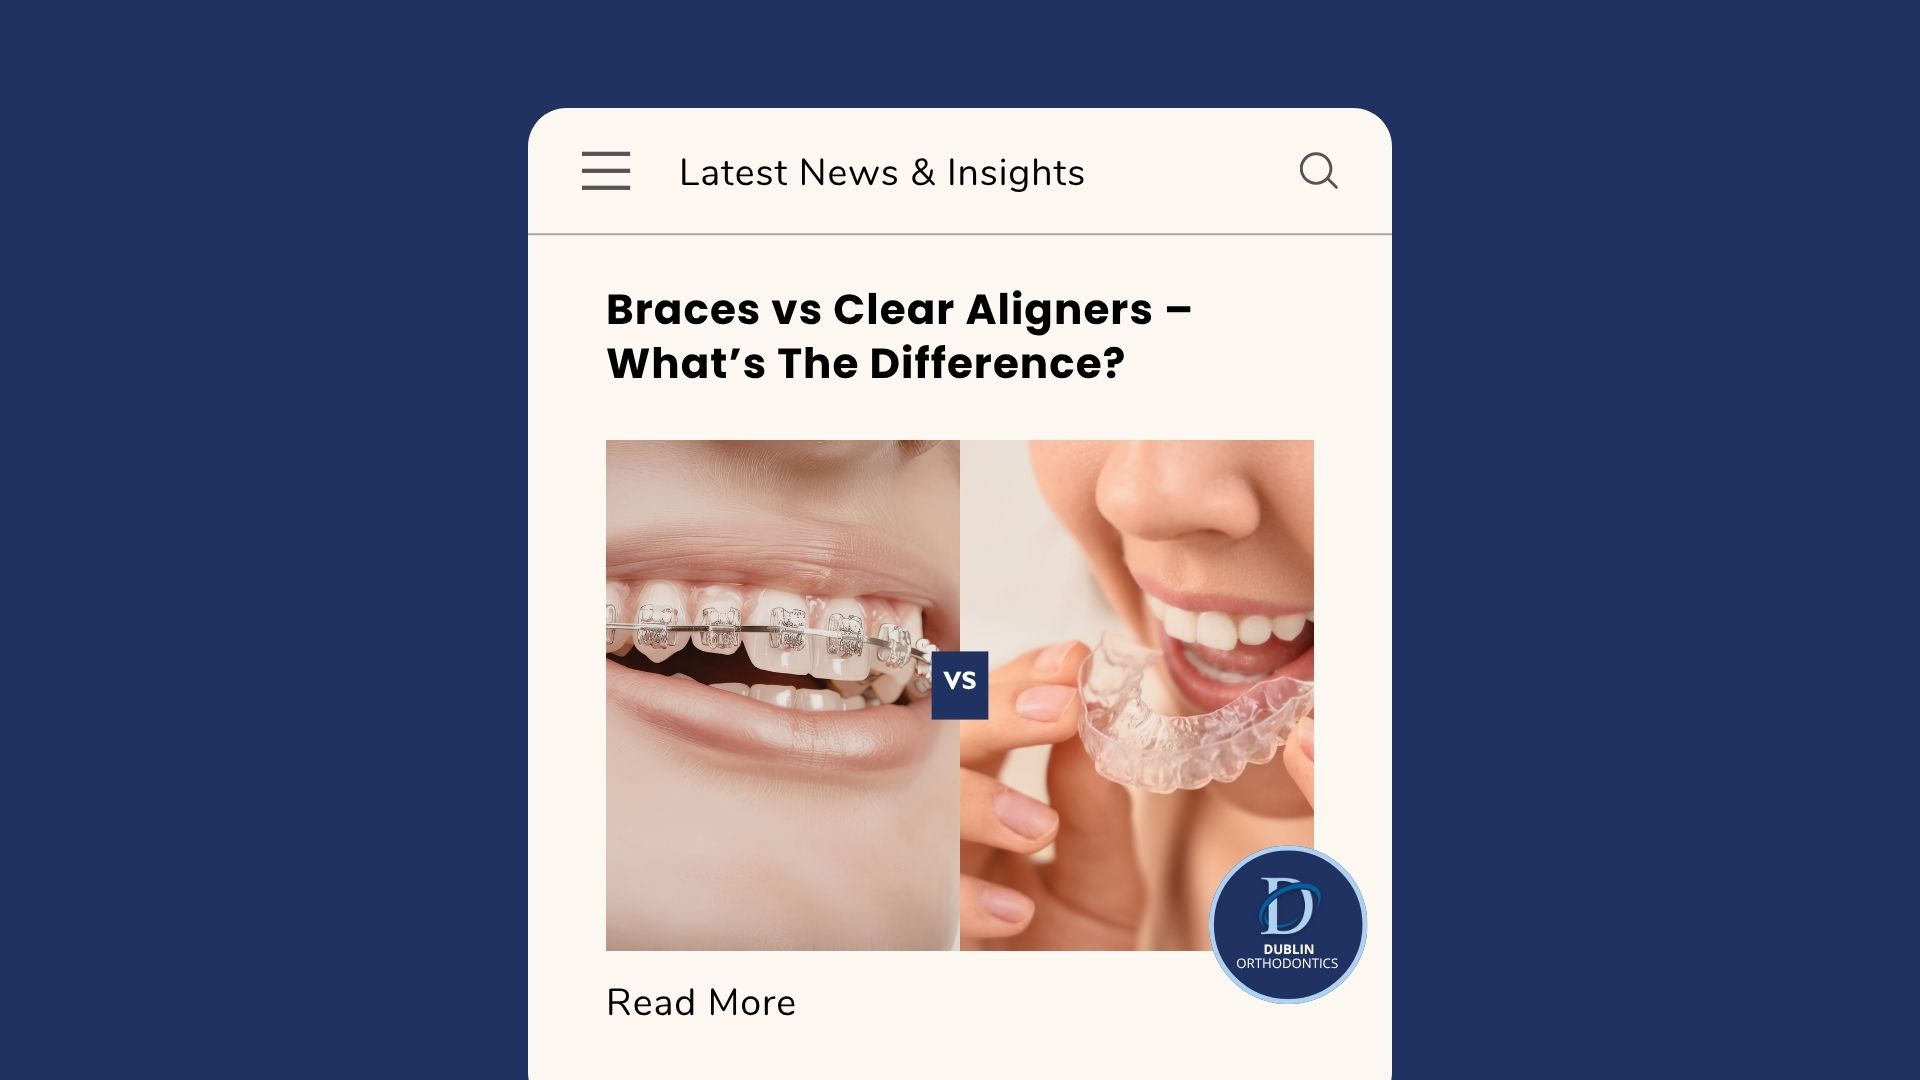Viewport: 1920px width, 1080px height.
Task: Click the divider line under the header
Action: point(960,234)
